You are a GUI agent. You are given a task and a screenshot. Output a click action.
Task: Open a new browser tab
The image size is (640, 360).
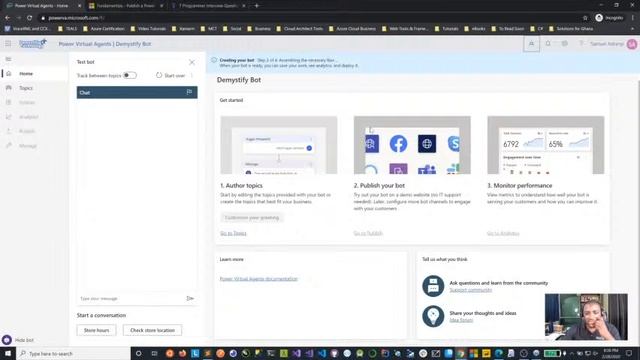click(257, 6)
